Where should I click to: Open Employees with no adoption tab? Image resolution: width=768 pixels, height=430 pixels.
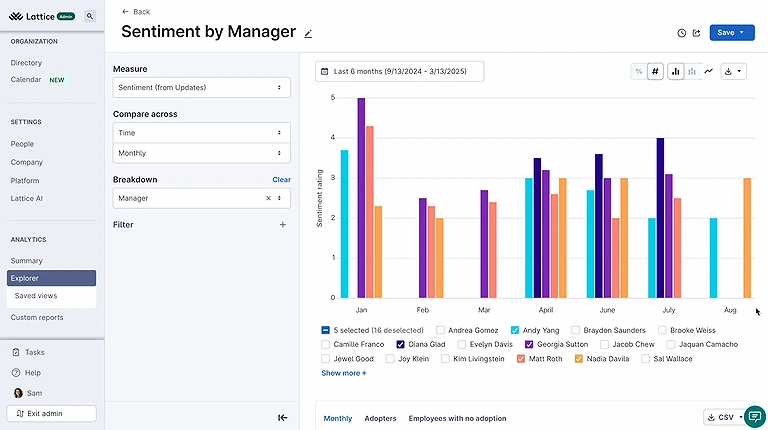(457, 418)
